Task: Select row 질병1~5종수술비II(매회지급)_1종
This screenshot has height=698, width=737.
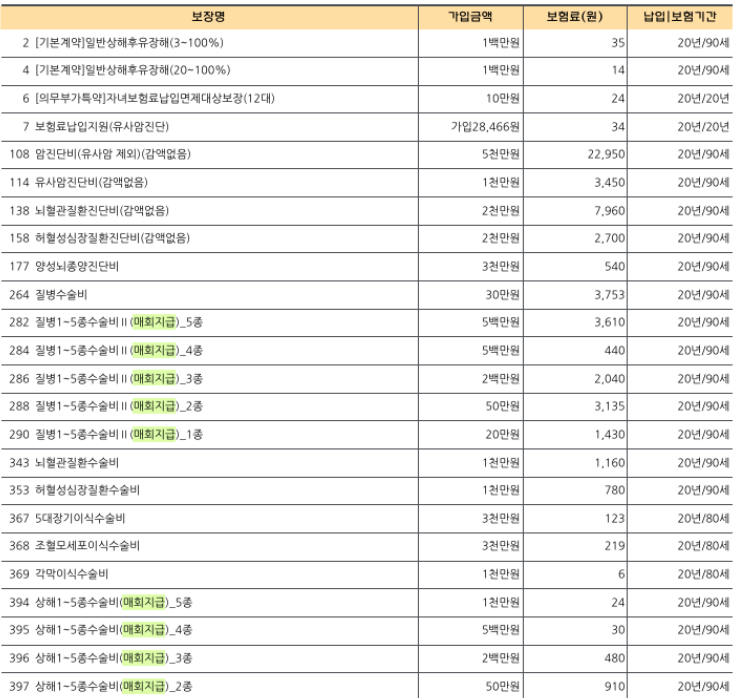Action: 367,434
